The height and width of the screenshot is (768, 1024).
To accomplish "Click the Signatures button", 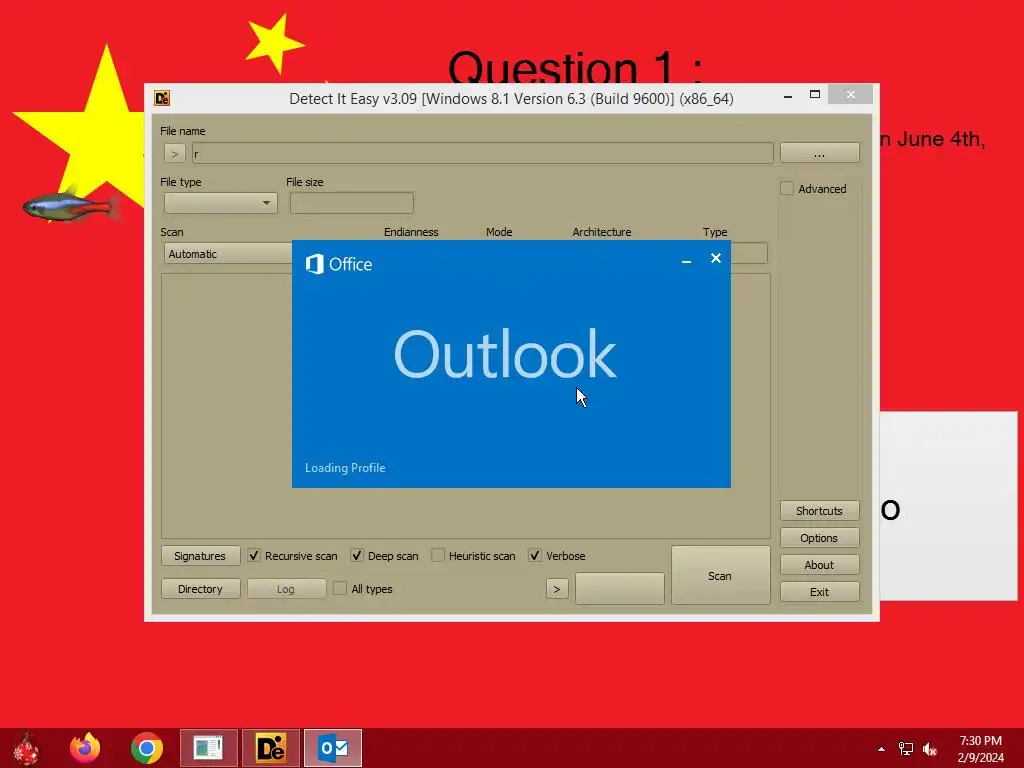I will click(x=200, y=556).
